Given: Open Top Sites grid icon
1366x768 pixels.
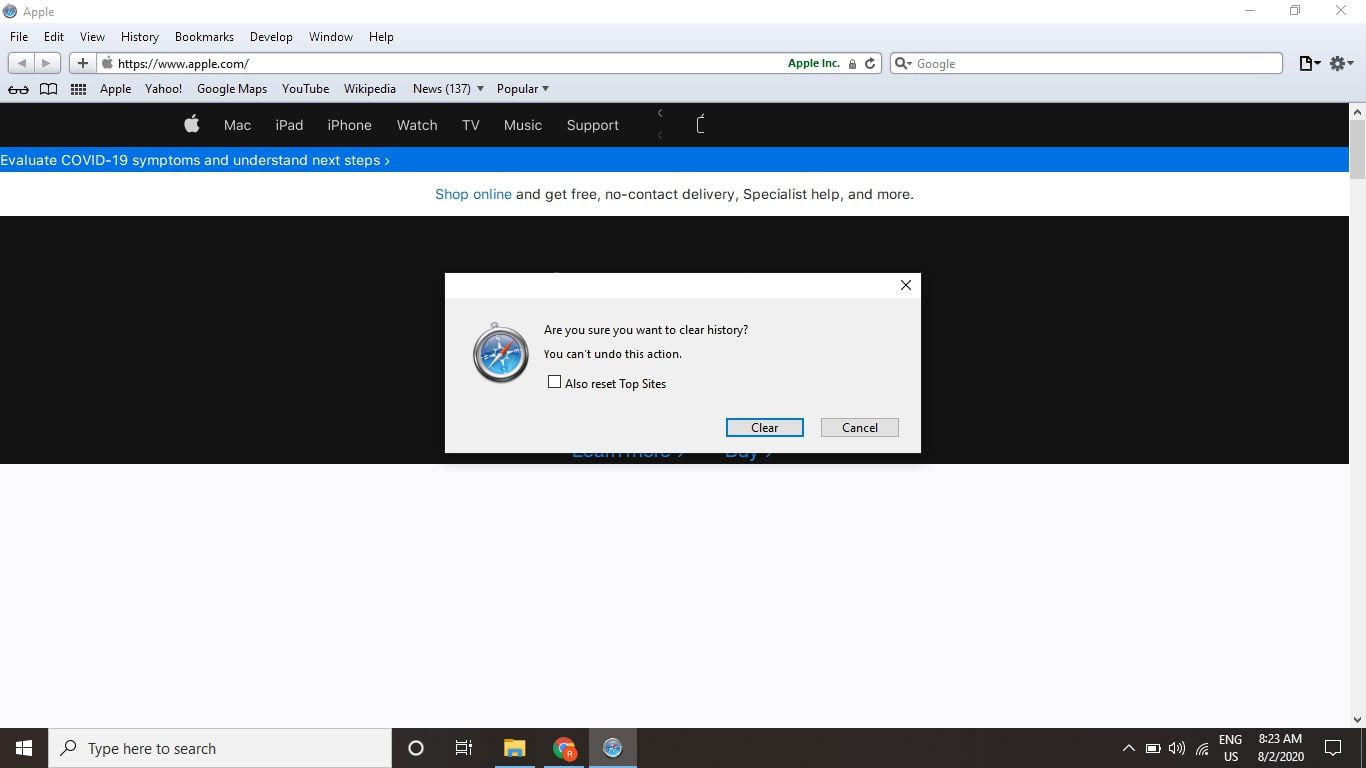Looking at the screenshot, I should 78,89.
